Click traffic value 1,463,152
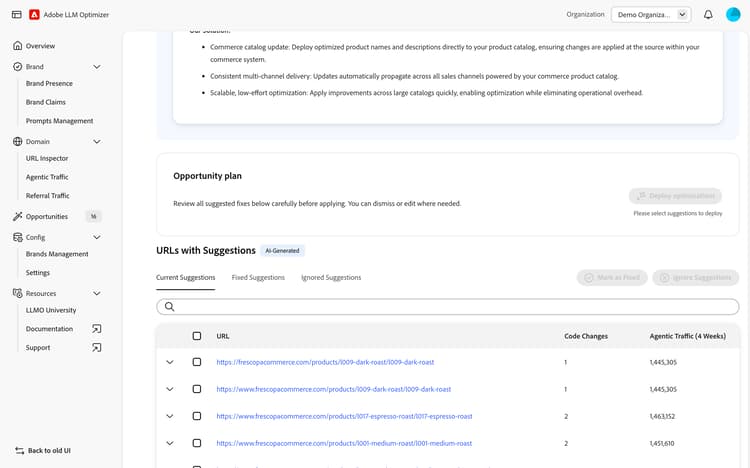750x468 pixels. [662, 416]
